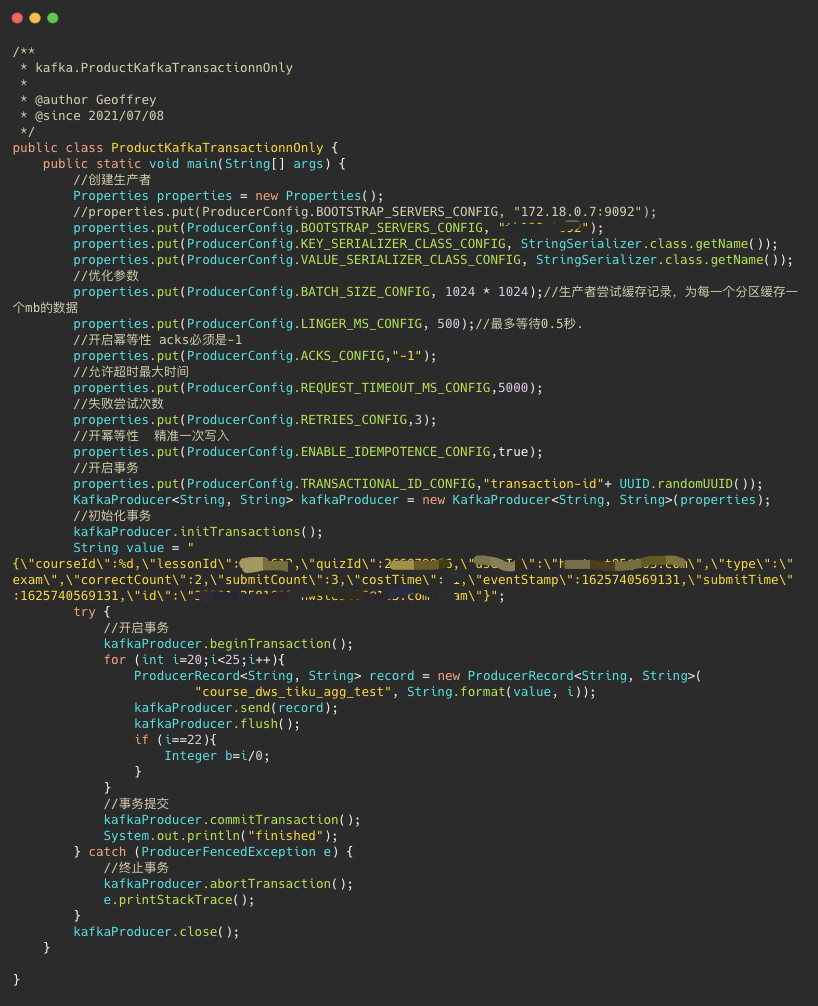This screenshot has width=818, height=1006.
Task: Click RETRIES_CONFIG,3 line
Action: click(x=255, y=420)
